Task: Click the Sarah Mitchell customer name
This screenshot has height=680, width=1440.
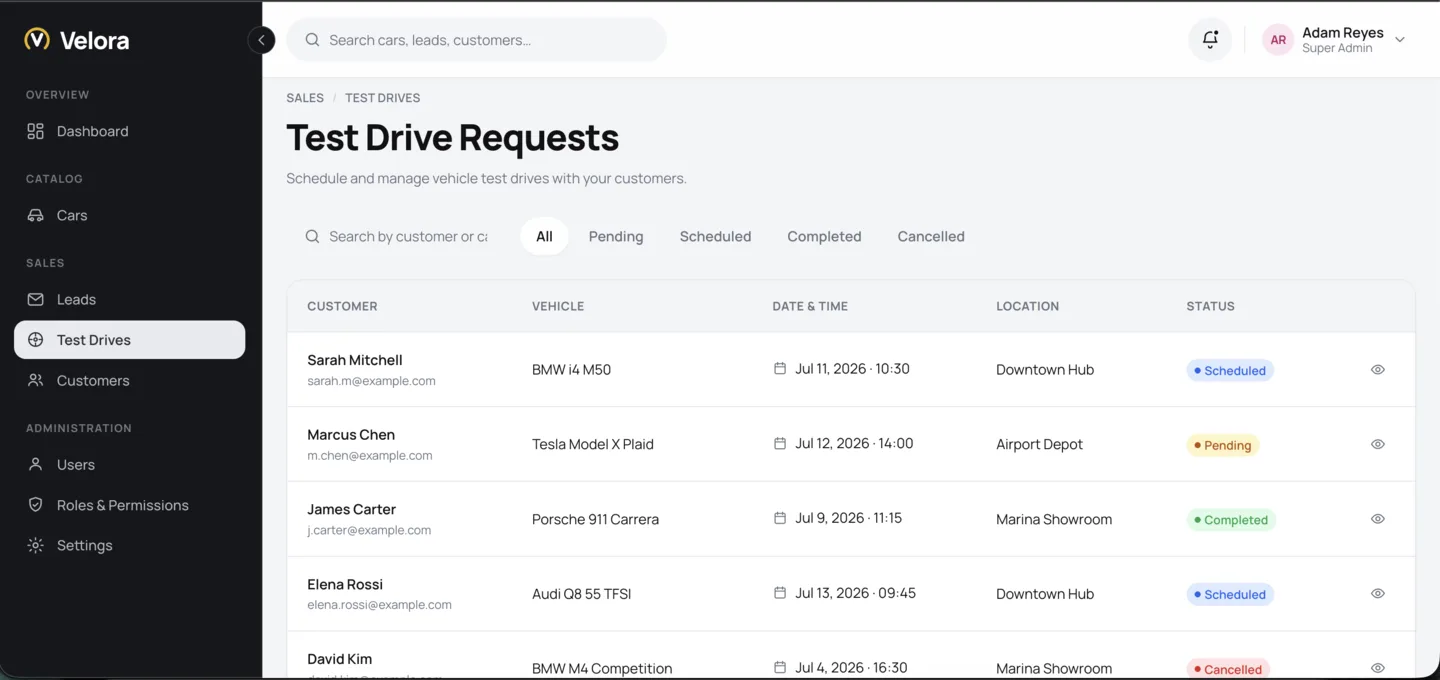Action: [x=355, y=360]
